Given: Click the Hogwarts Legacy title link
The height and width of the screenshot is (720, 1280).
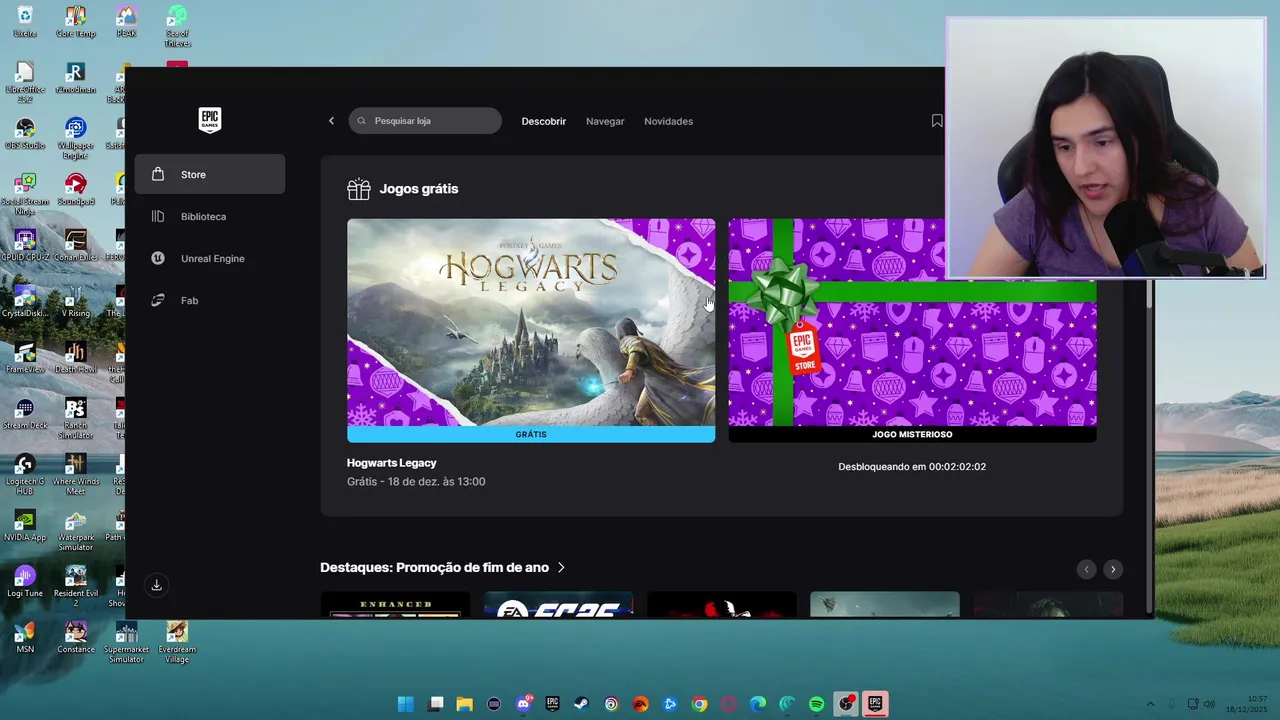Looking at the screenshot, I should 392,463.
